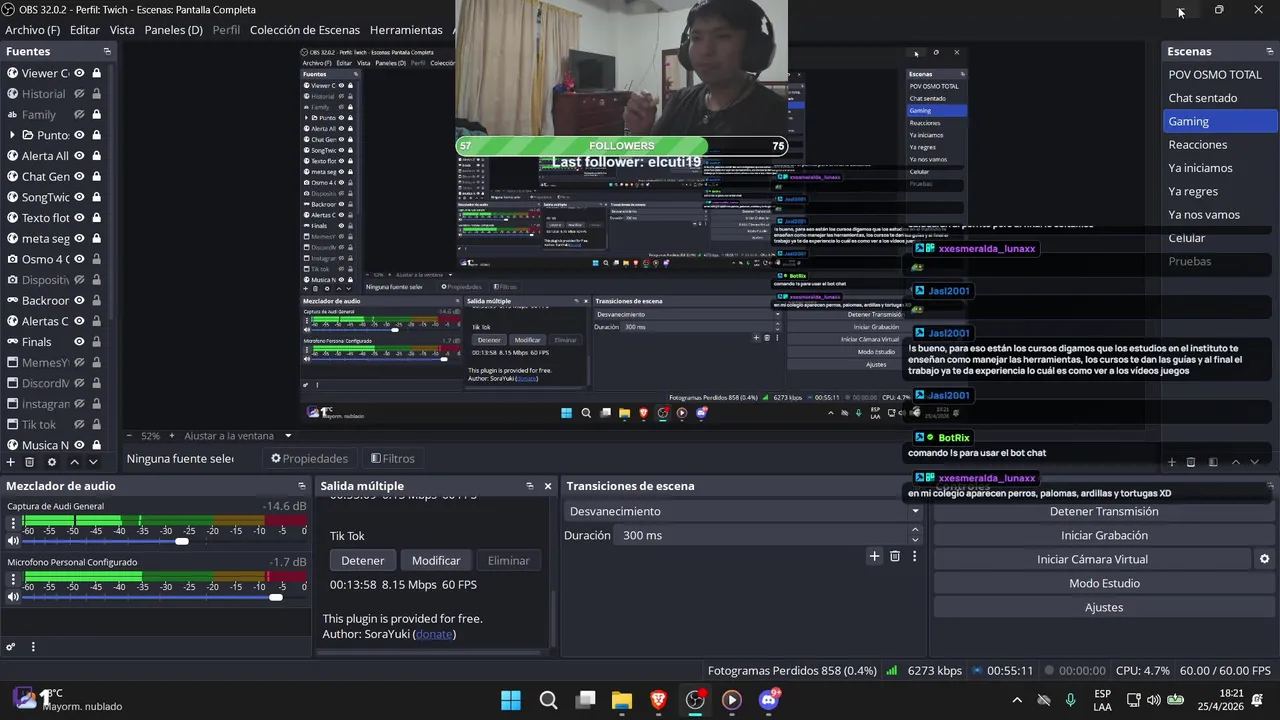Image resolution: width=1280 pixels, height=720 pixels.
Task: Hide the Viewer source with eye icon
Action: tap(79, 73)
